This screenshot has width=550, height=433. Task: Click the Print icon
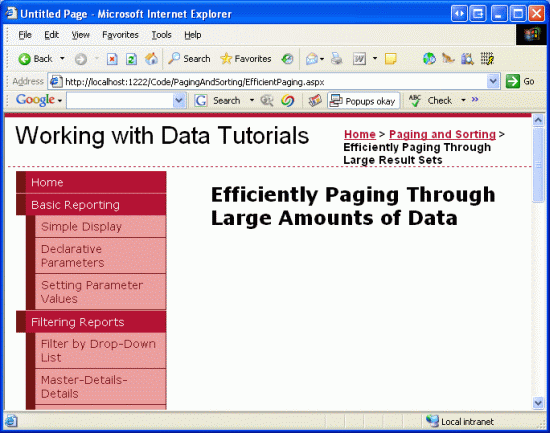click(x=337, y=59)
